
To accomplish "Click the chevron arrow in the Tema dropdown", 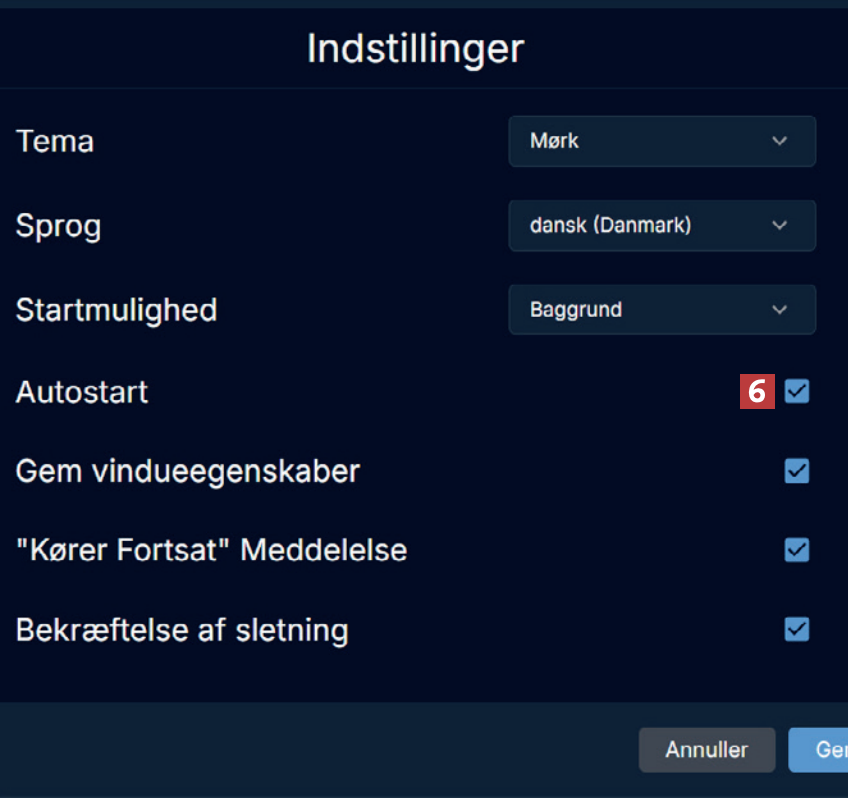I will [x=780, y=141].
